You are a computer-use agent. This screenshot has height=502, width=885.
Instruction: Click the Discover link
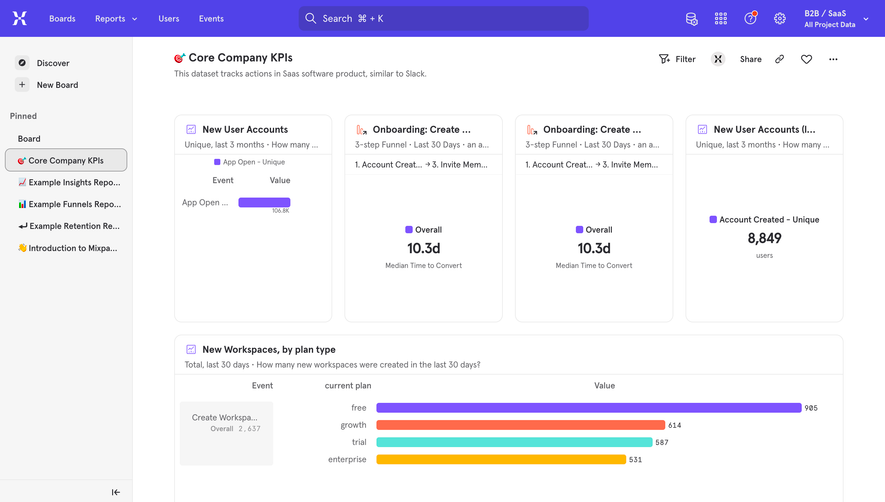(x=53, y=63)
